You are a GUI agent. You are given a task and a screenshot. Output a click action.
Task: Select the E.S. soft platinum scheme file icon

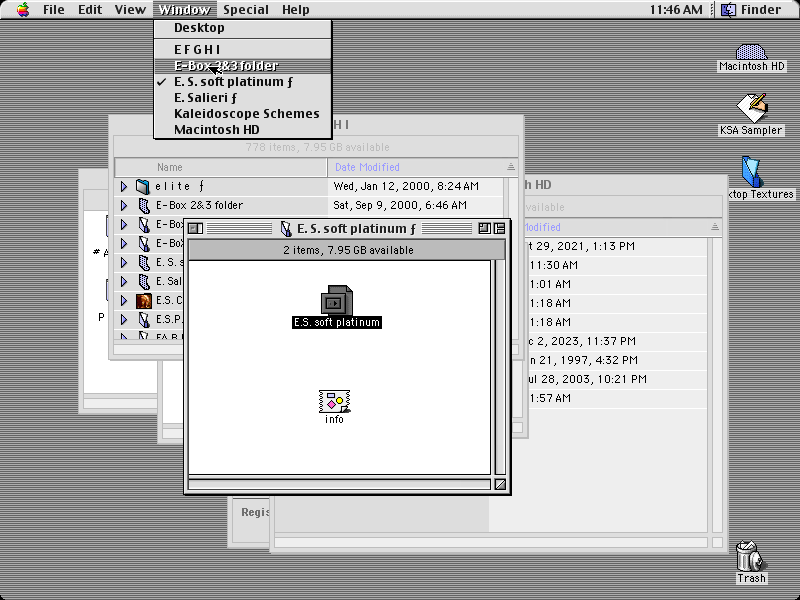pos(337,300)
